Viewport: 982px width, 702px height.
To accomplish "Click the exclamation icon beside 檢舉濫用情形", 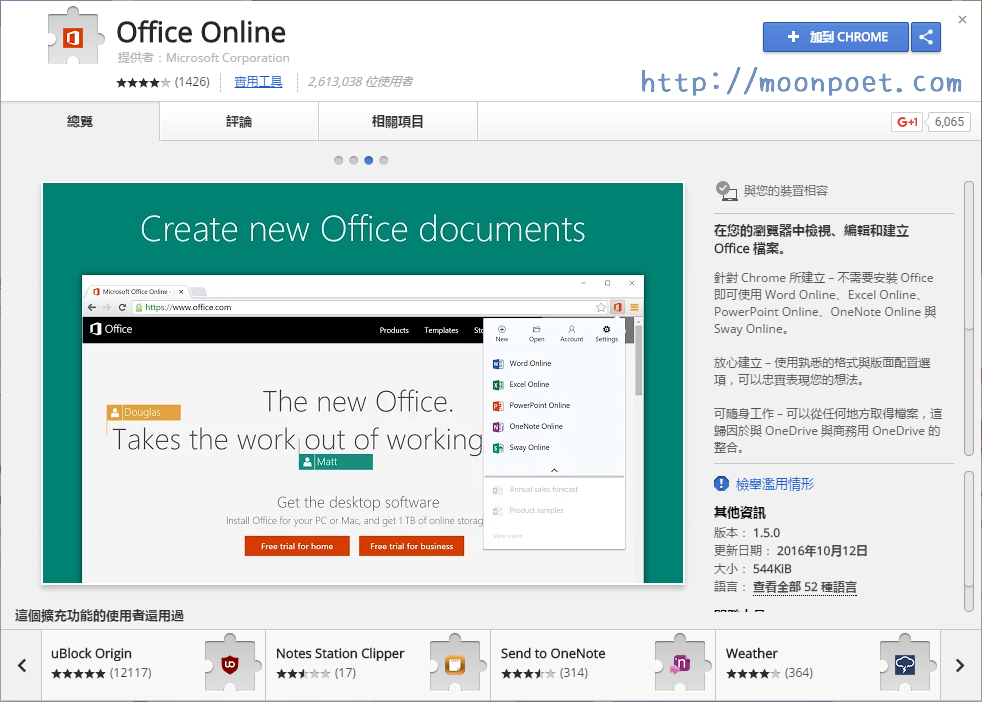I will tap(721, 483).
